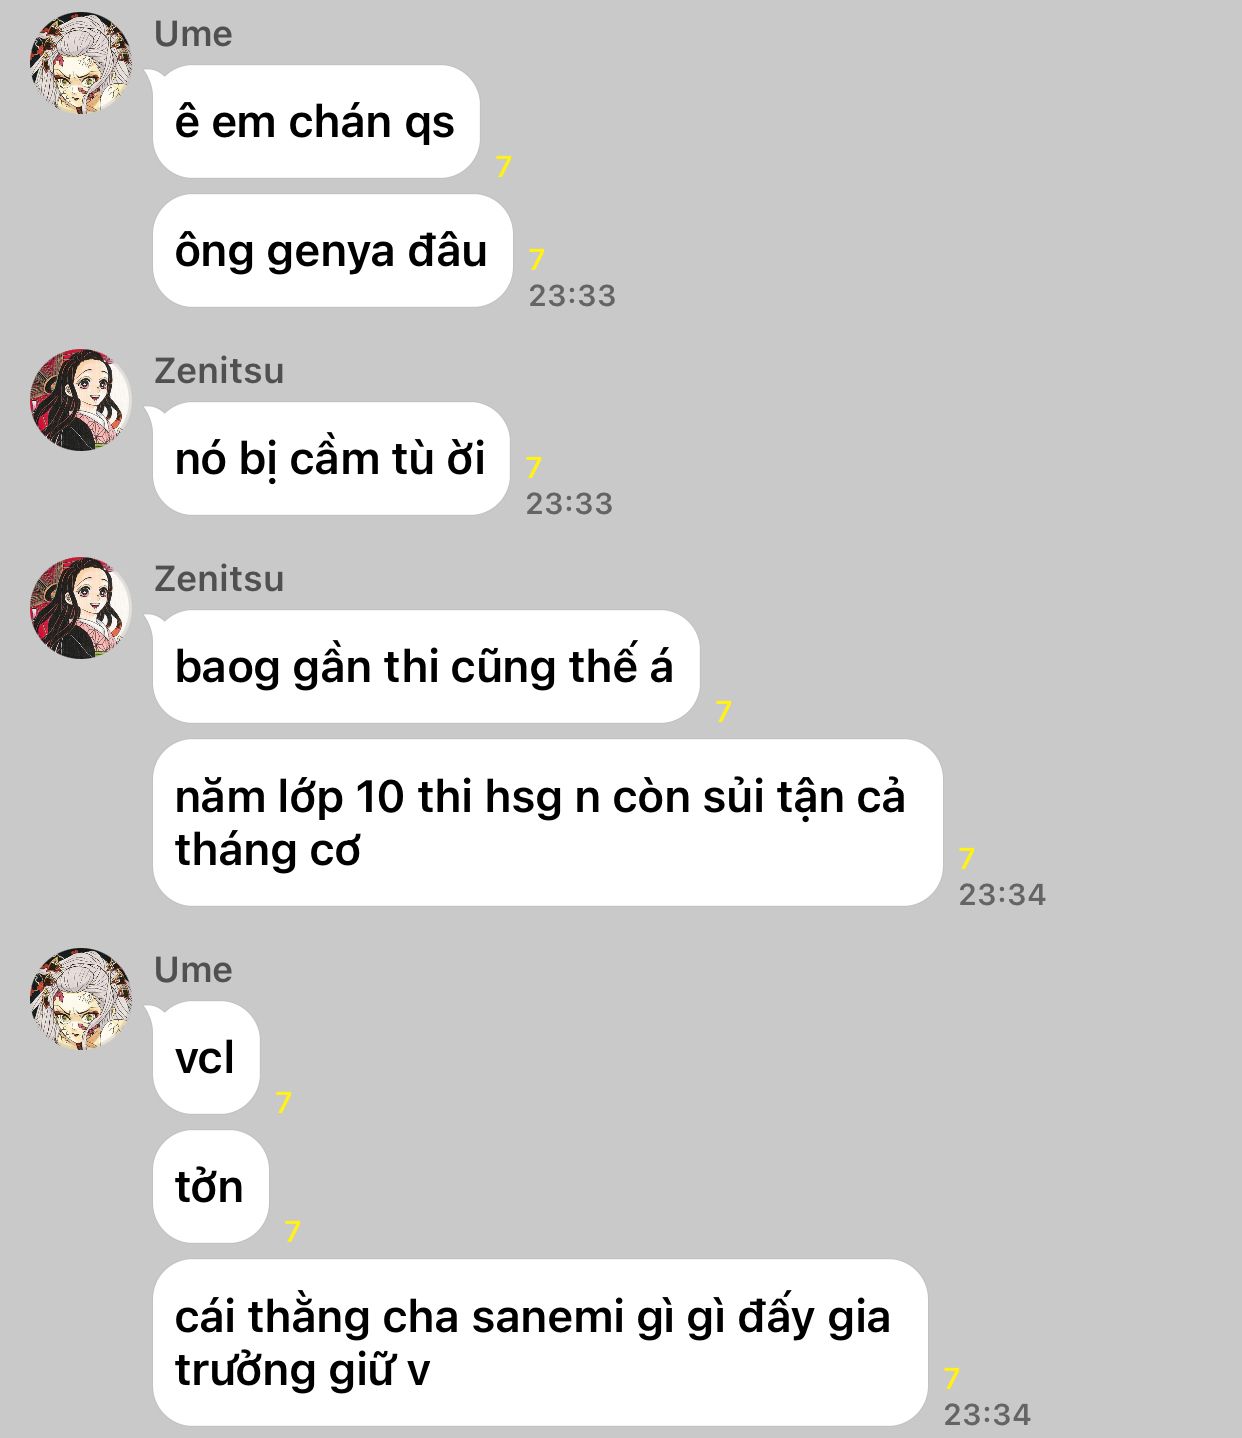The width and height of the screenshot is (1242, 1438).
Task: Tap the Zenitsu name above 'baog gần thi'
Action: click(219, 579)
